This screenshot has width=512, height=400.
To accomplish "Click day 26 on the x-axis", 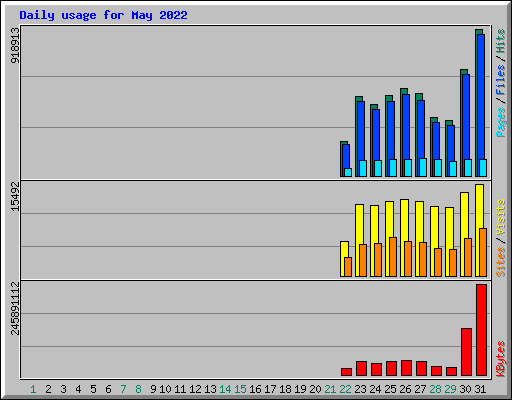I will pos(405,389).
